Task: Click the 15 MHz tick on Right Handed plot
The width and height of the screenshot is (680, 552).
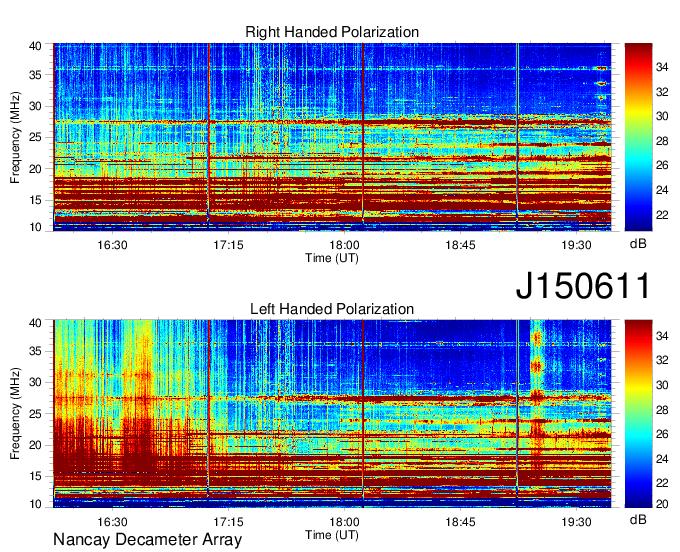Action: tap(35, 200)
